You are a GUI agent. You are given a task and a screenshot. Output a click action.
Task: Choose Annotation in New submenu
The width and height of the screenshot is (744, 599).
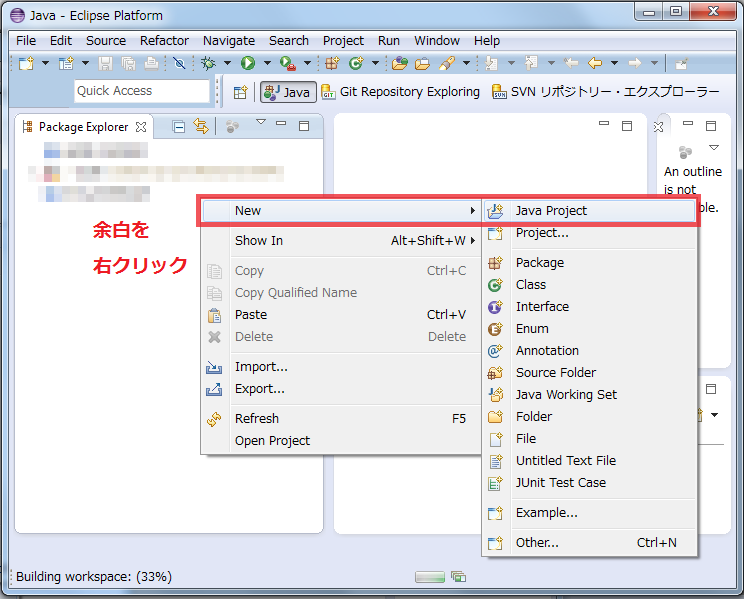(590, 351)
